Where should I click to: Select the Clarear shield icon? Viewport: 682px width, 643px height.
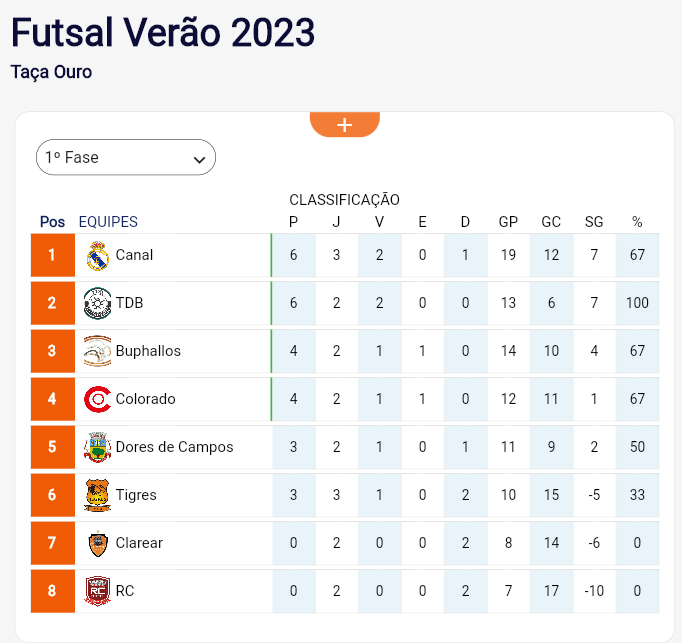tap(97, 543)
